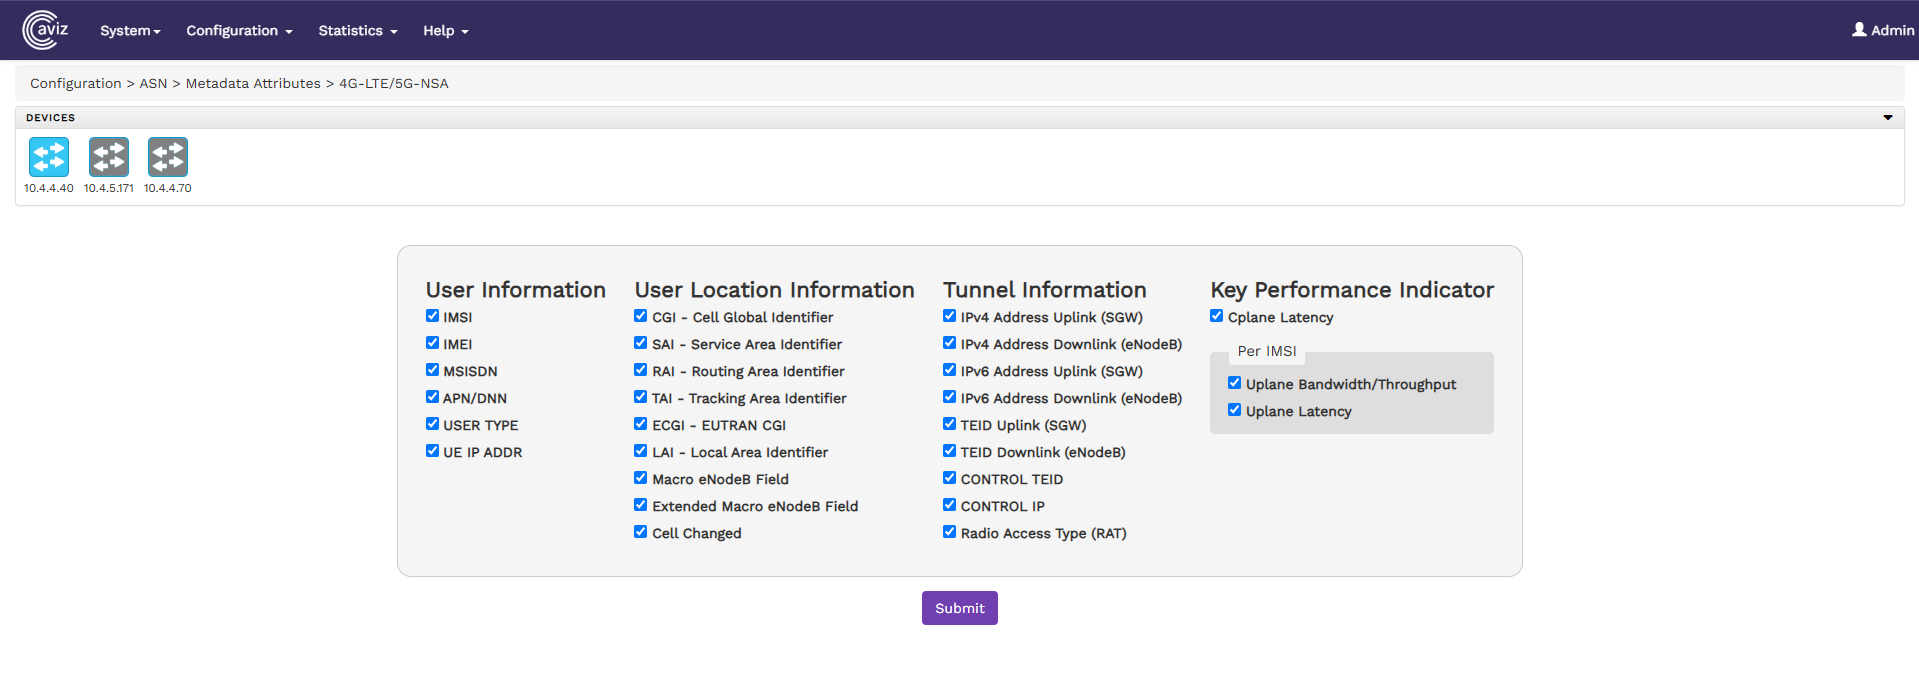Click the Metadata Attributes breadcrumb link
The width and height of the screenshot is (1919, 689).
(253, 84)
